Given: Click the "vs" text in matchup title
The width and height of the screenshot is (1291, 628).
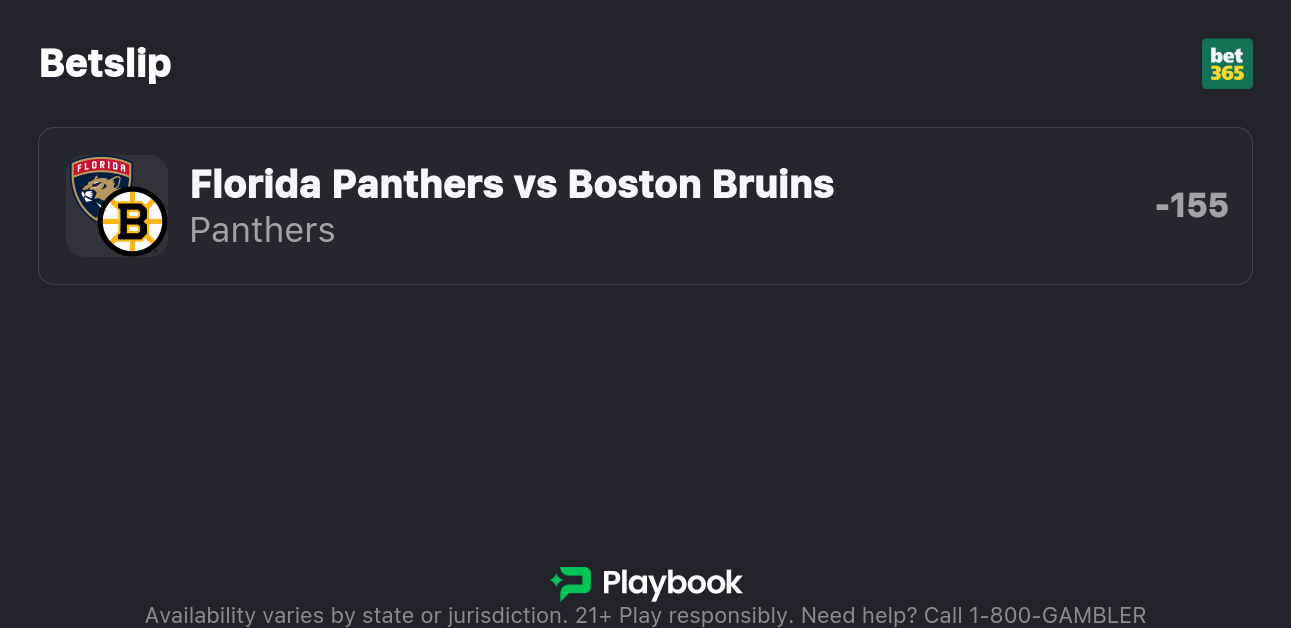Looking at the screenshot, I should pos(535,184).
